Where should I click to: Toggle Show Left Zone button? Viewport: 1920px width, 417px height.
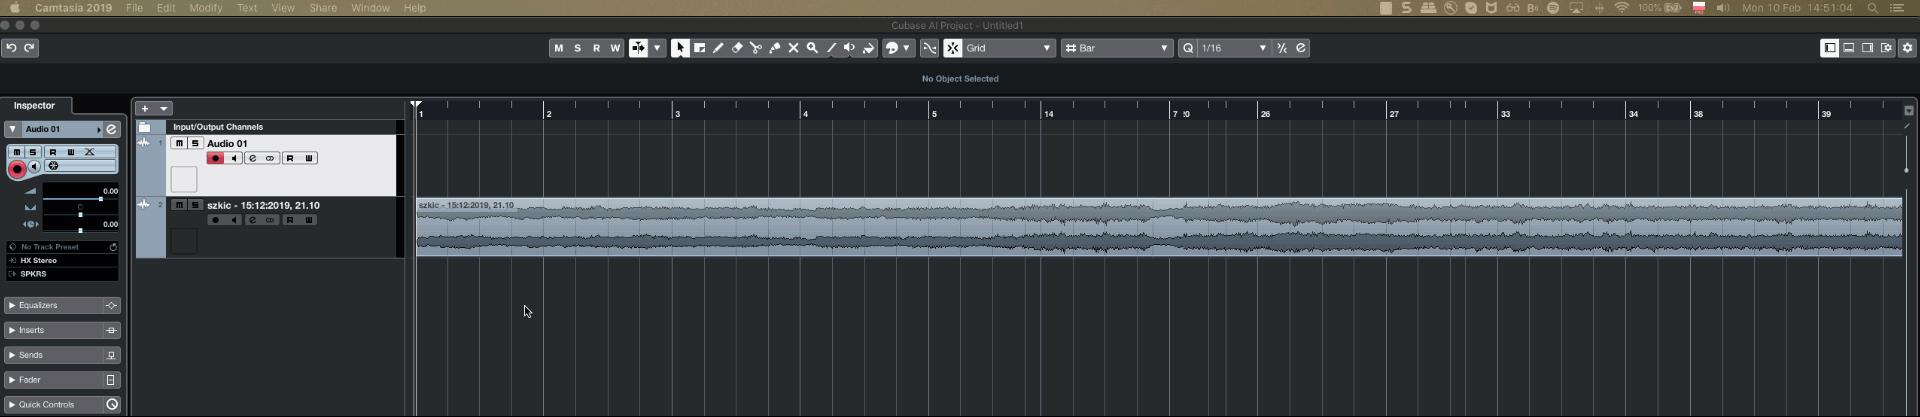coord(1829,48)
